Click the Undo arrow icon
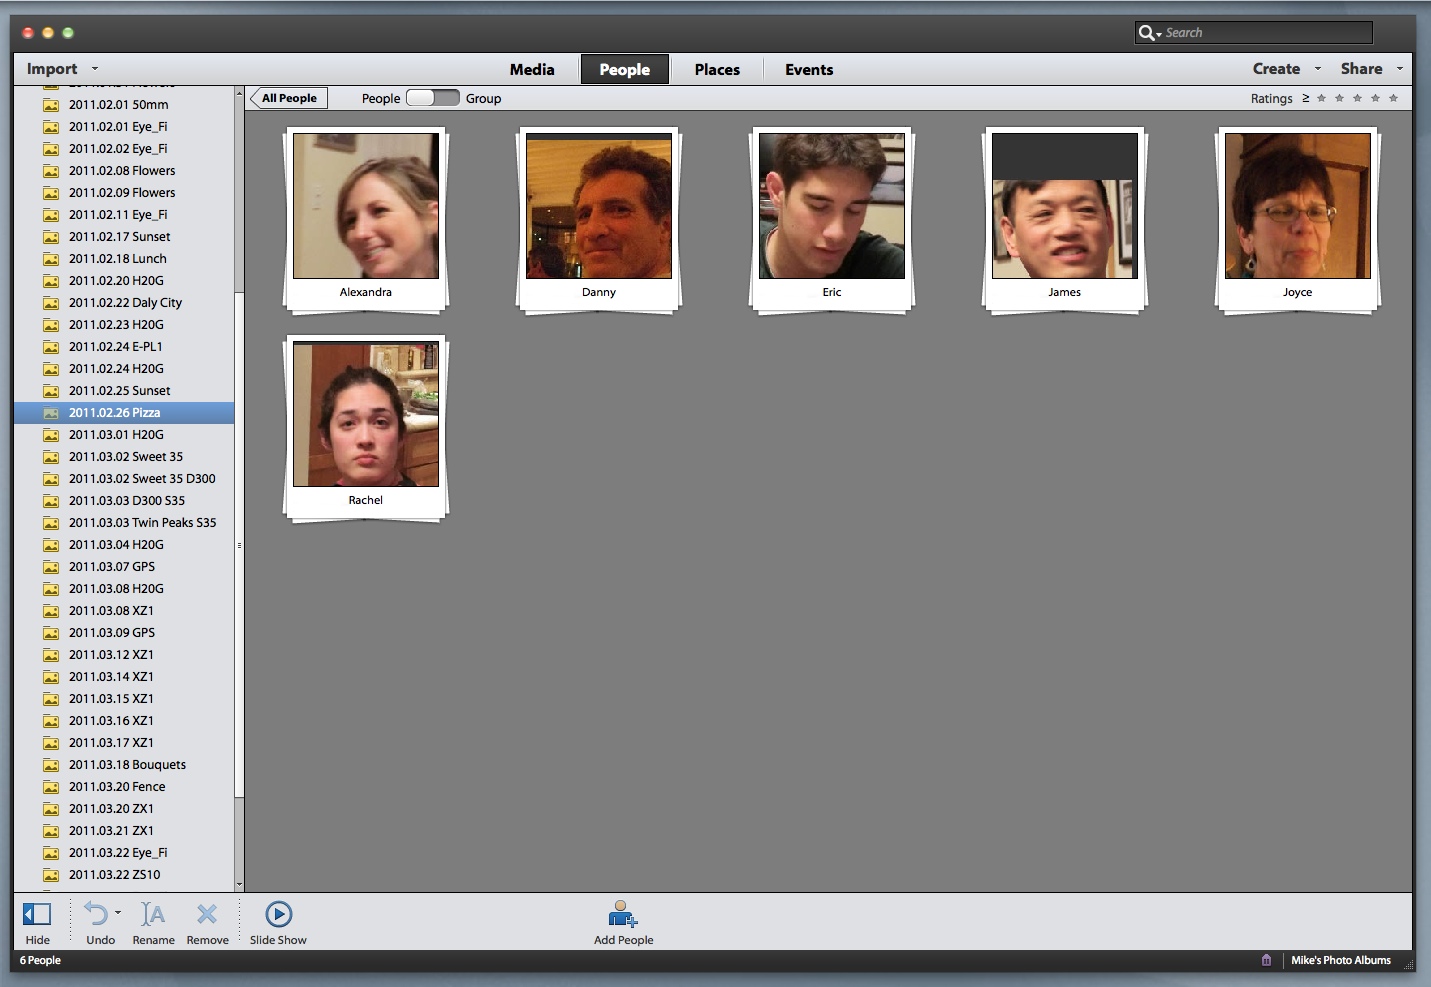This screenshot has width=1431, height=987. coord(96,914)
